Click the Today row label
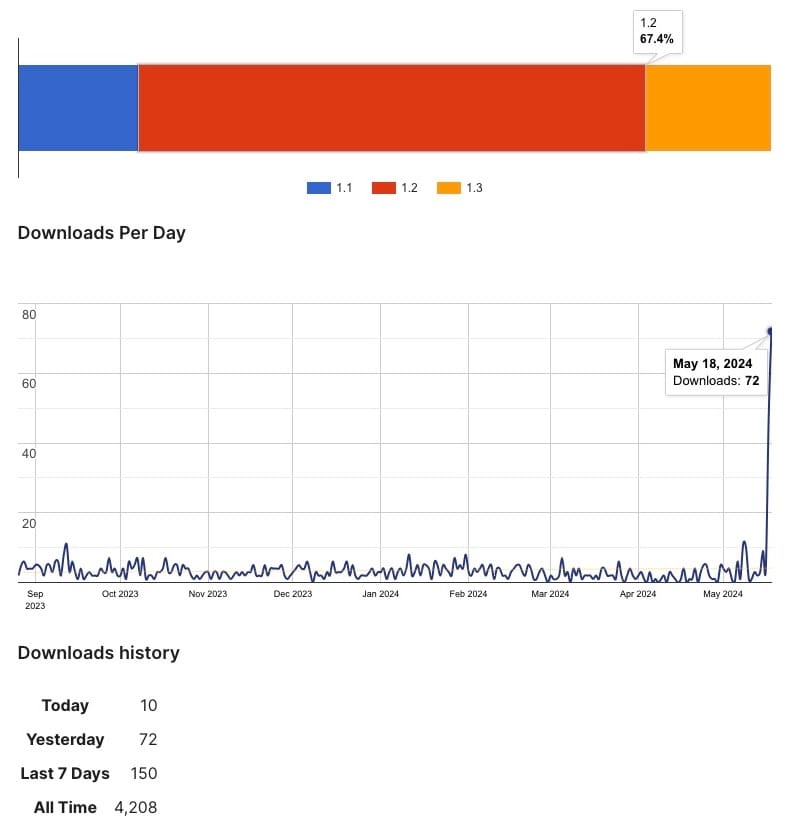785x835 pixels. click(x=65, y=706)
